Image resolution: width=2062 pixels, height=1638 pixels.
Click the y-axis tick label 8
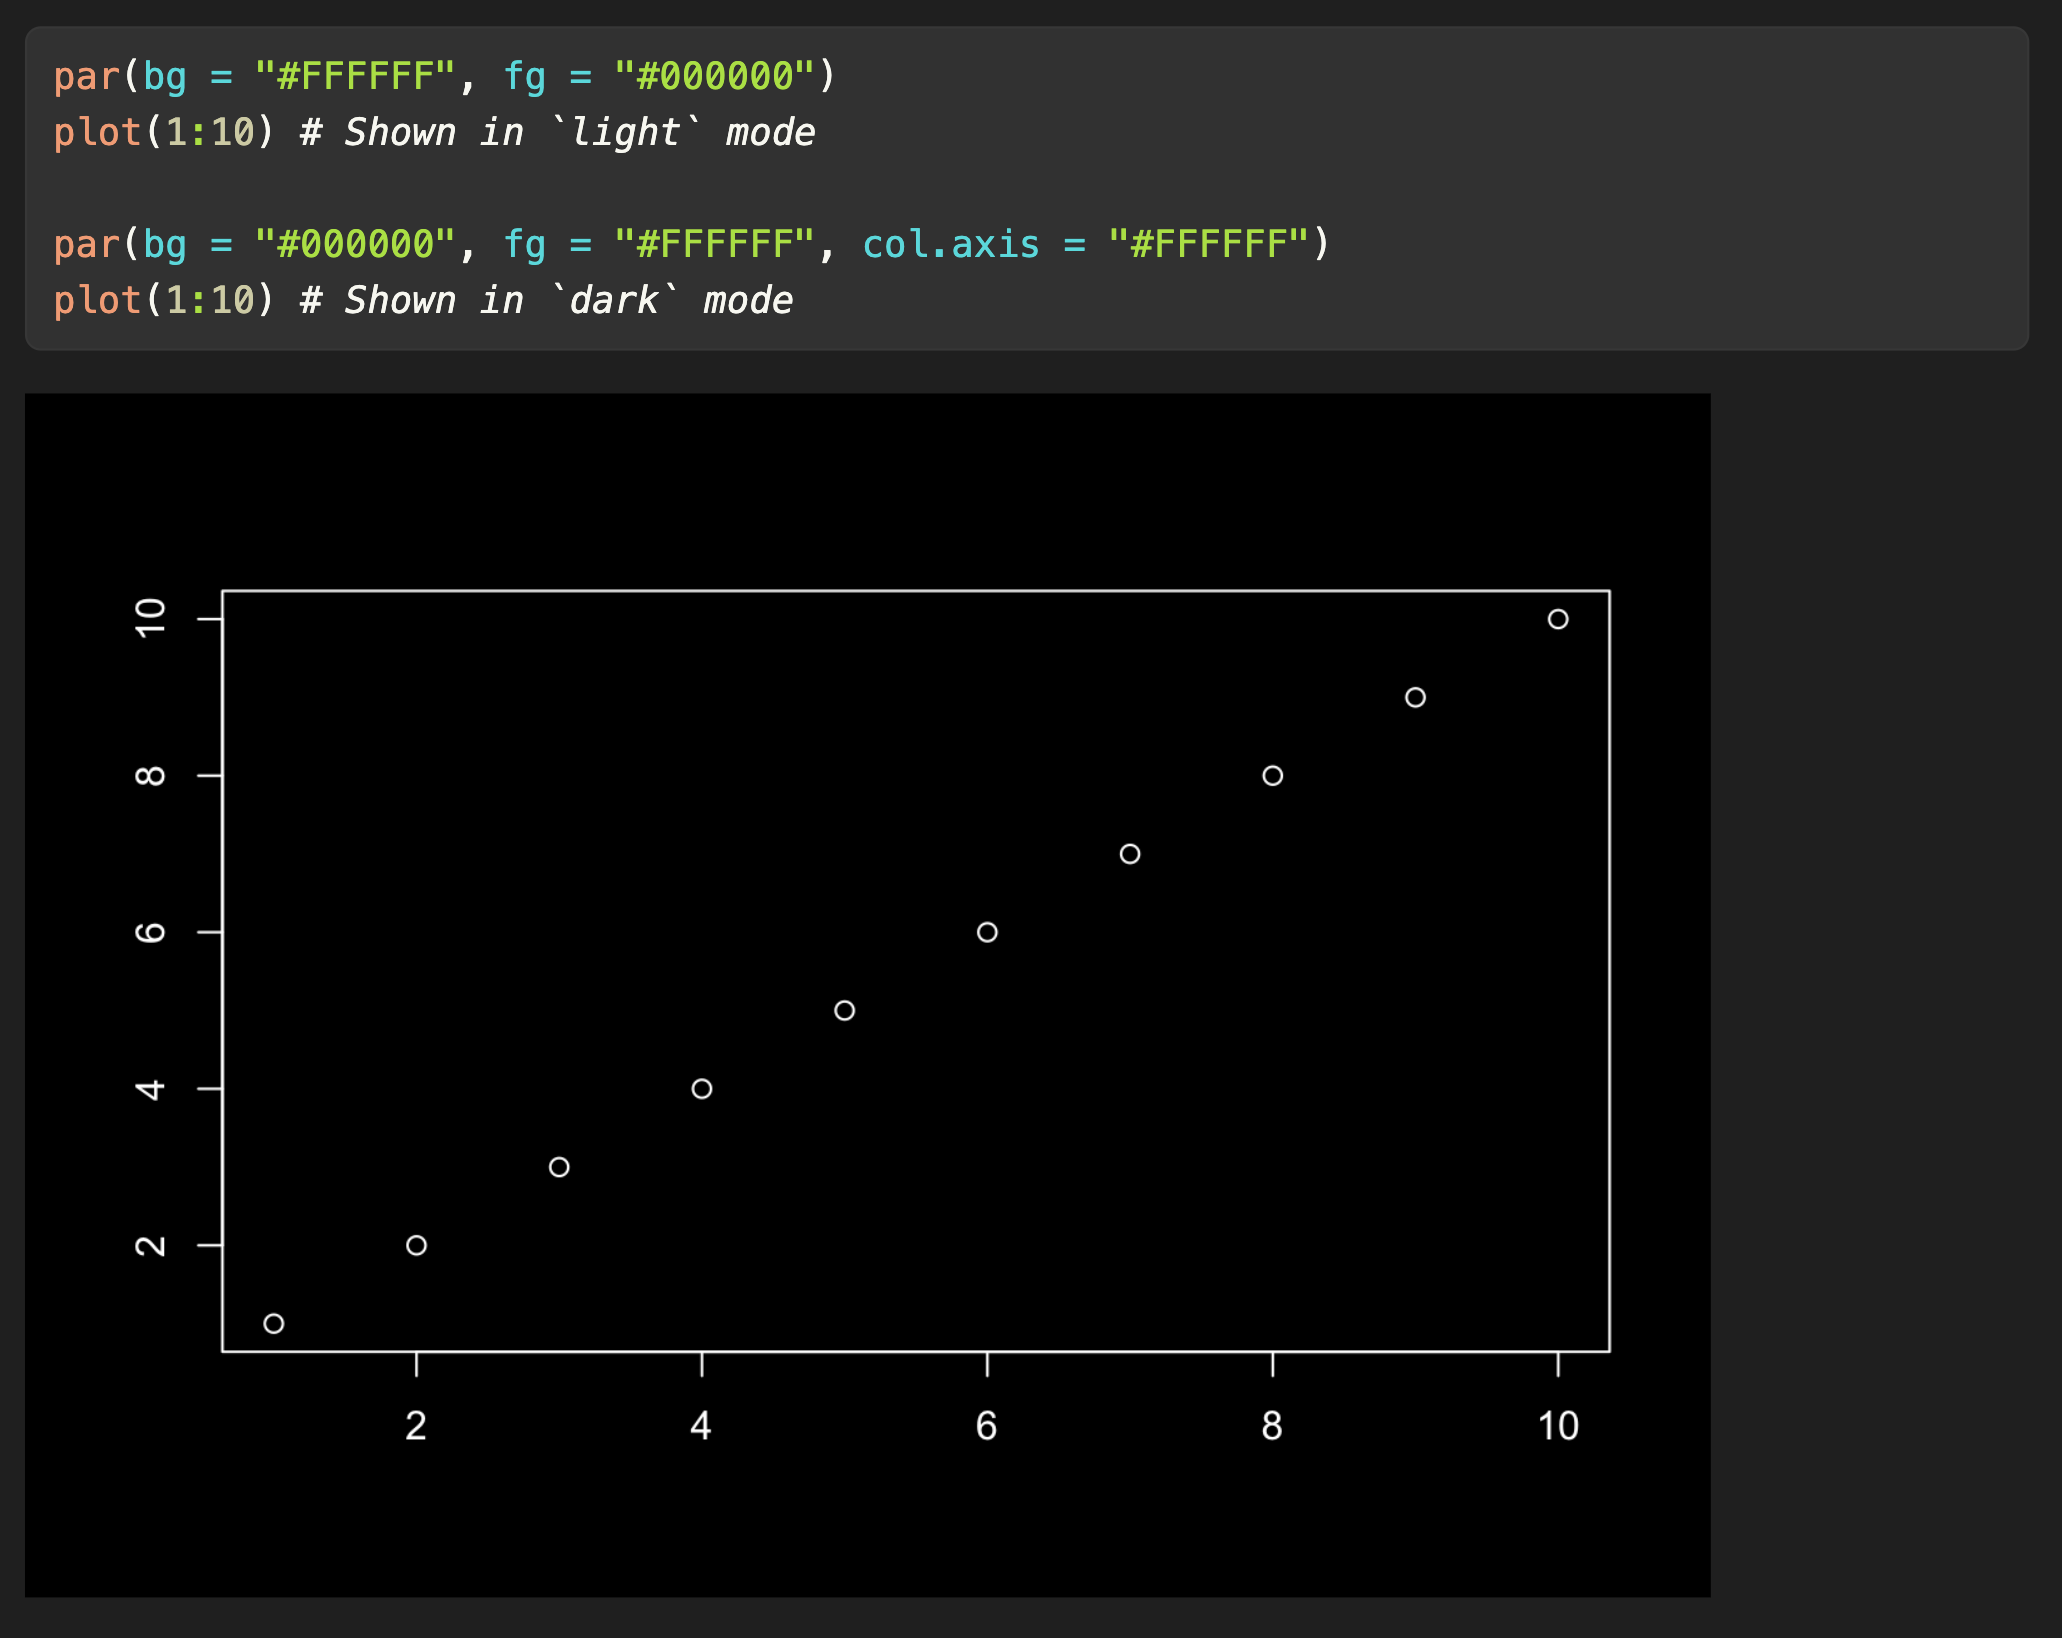(151, 776)
